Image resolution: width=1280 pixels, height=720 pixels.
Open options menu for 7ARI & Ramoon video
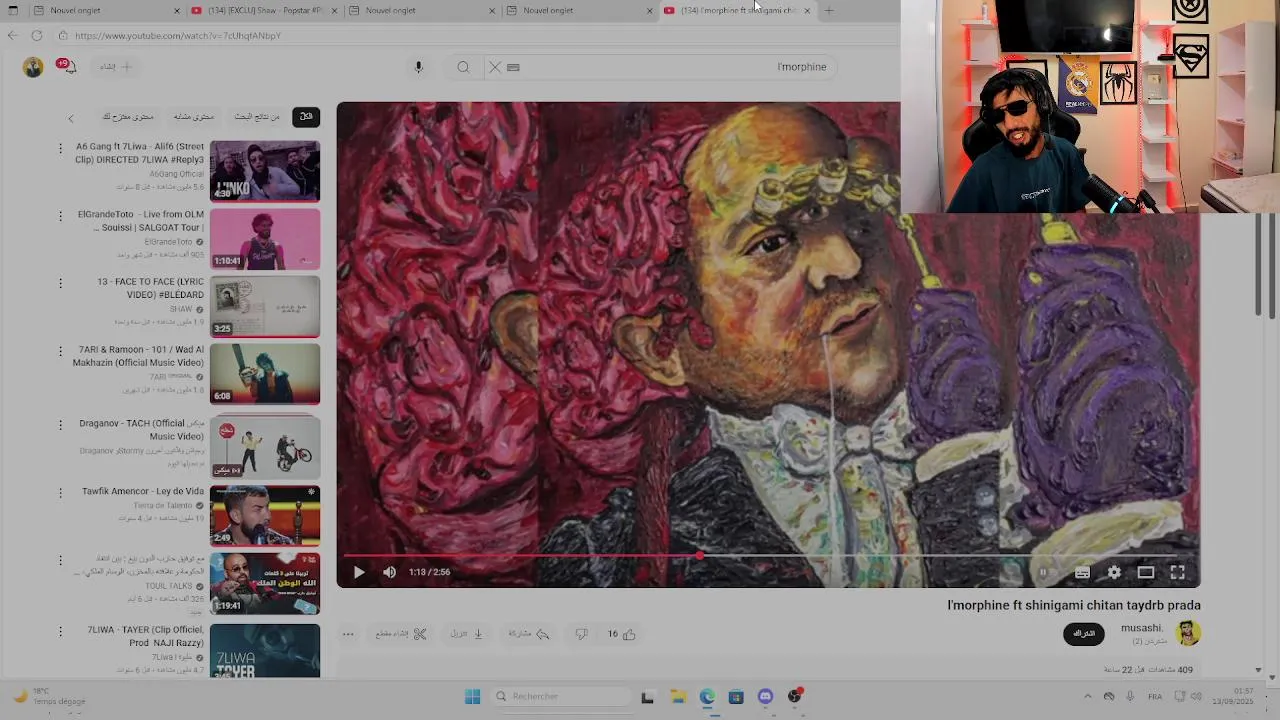[60, 351]
